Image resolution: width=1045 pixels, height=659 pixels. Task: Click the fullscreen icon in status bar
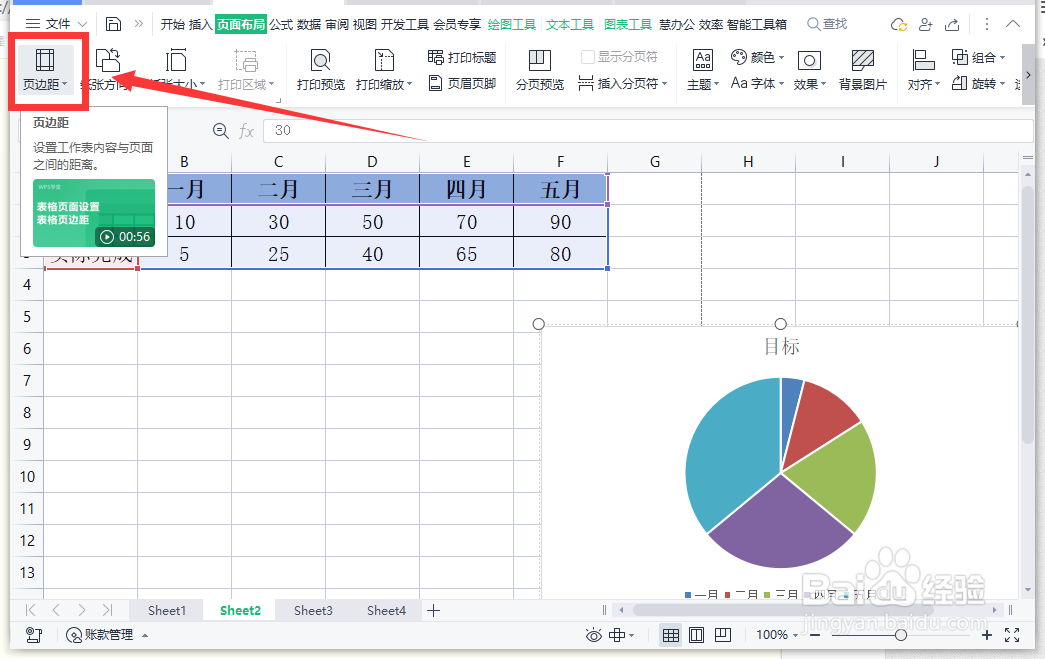(x=1012, y=635)
